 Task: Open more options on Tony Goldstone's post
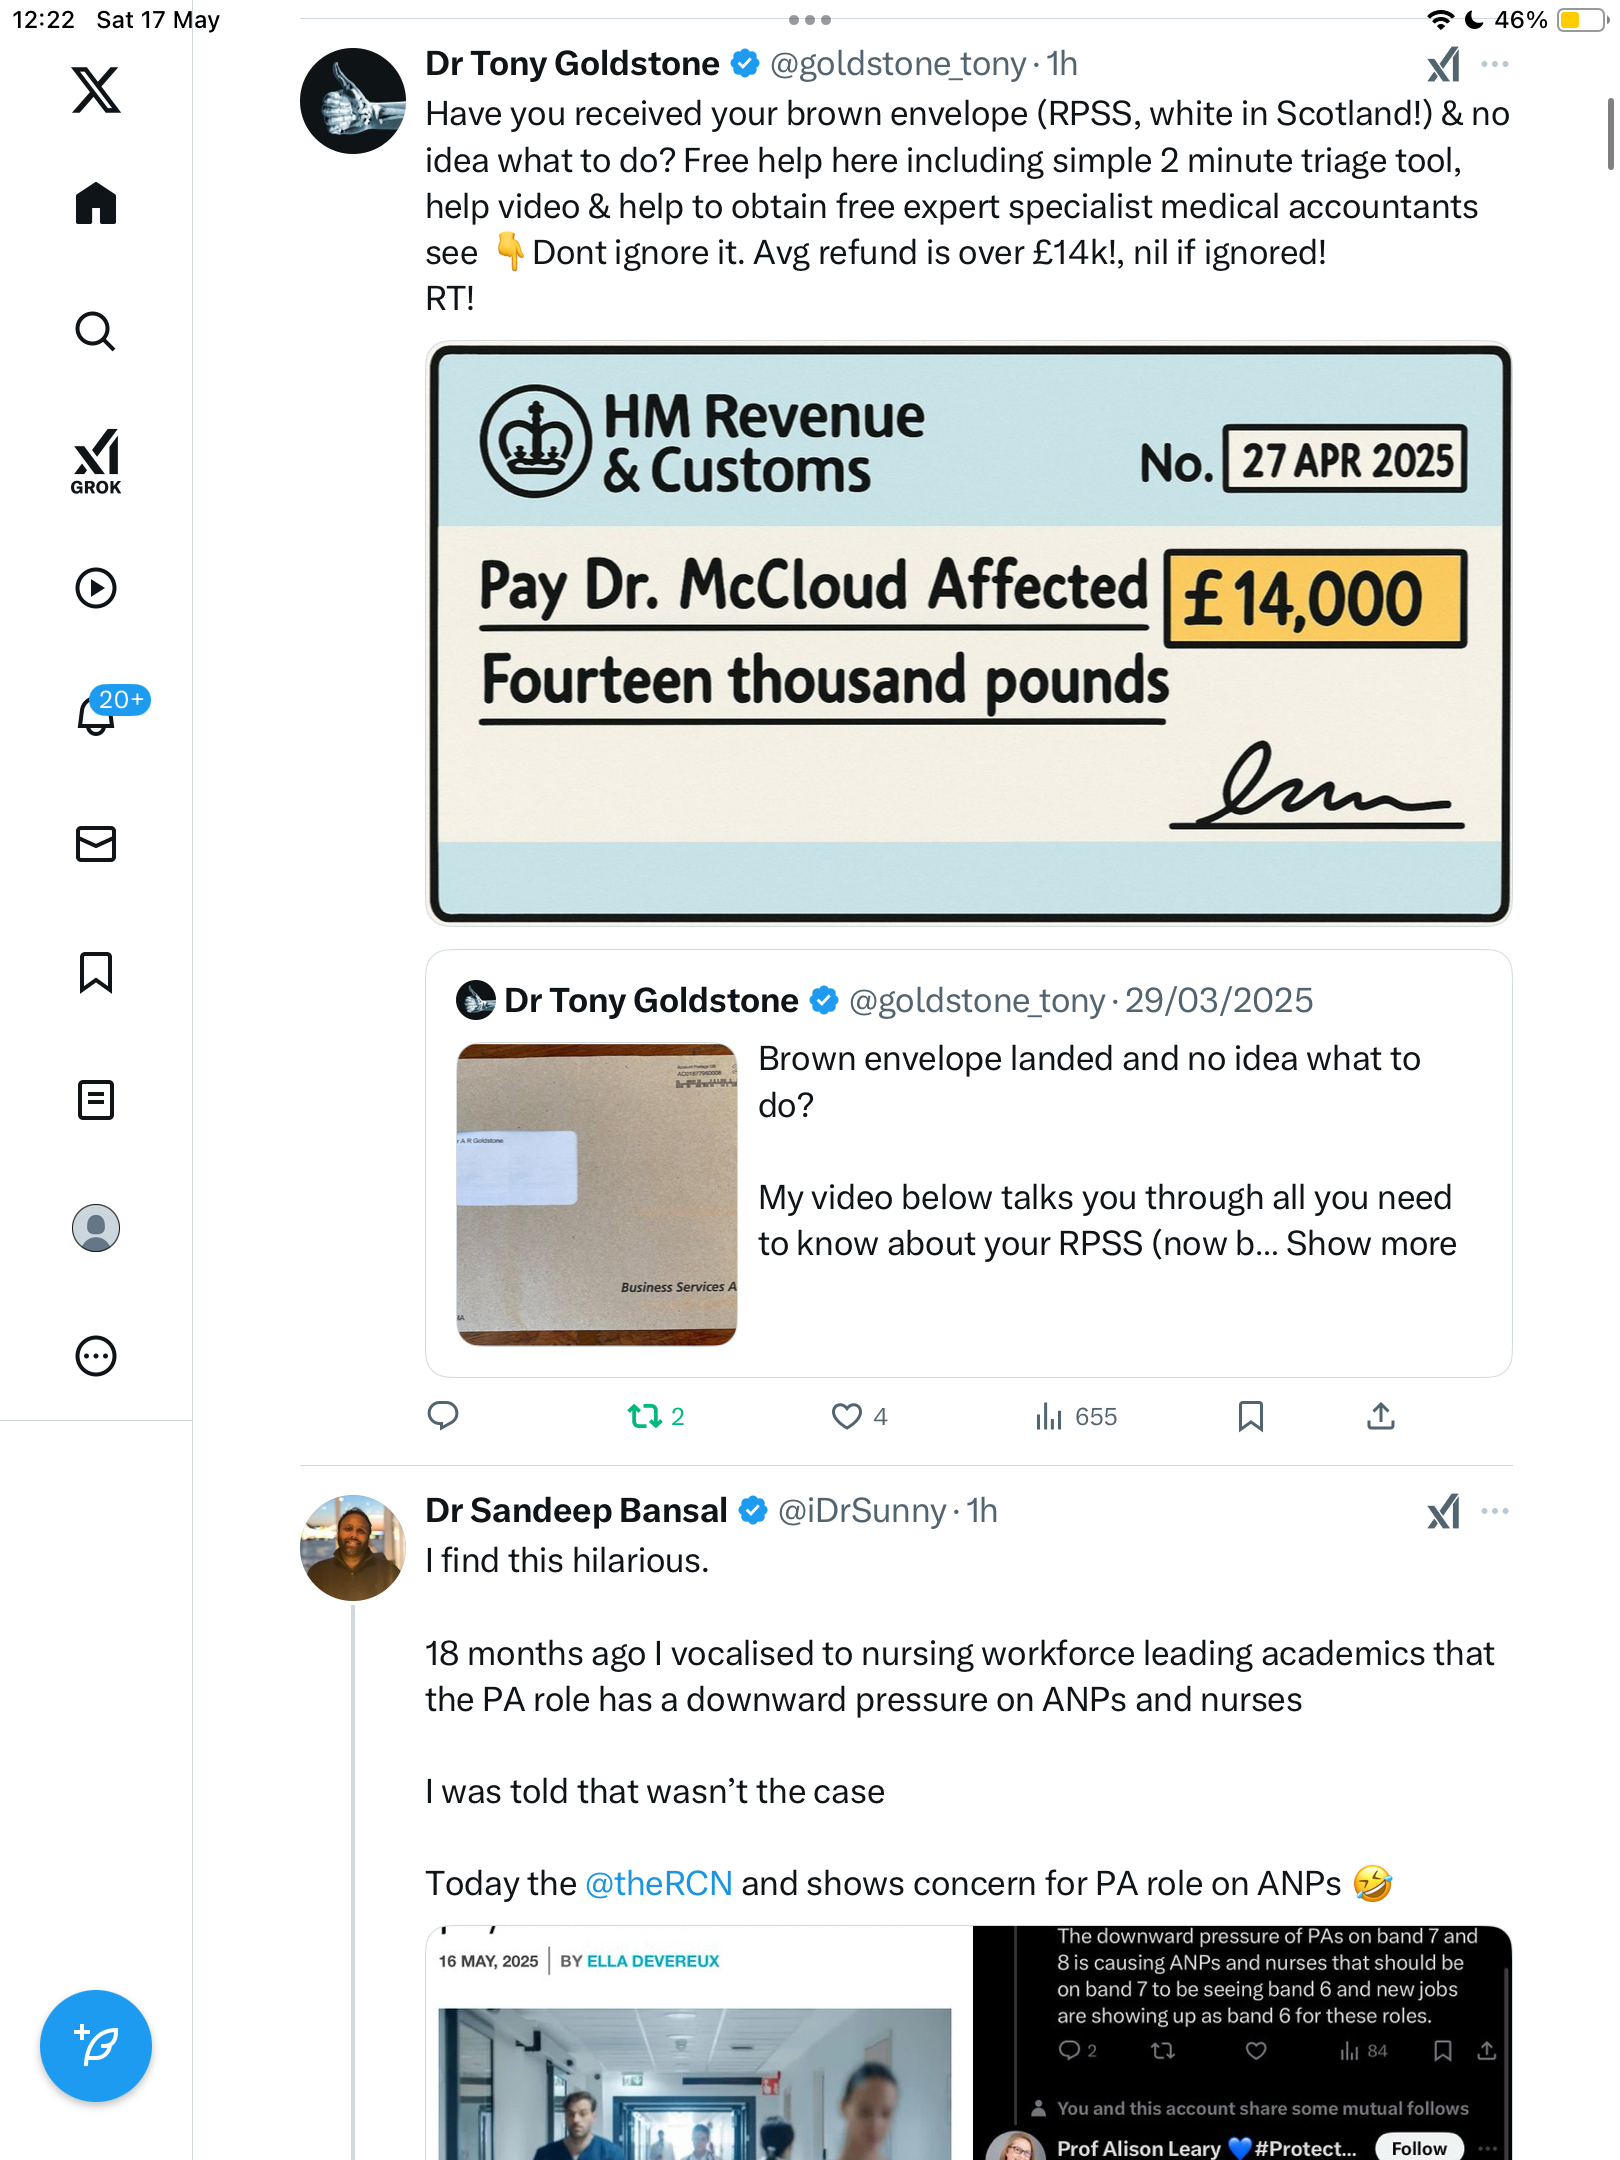point(1495,64)
